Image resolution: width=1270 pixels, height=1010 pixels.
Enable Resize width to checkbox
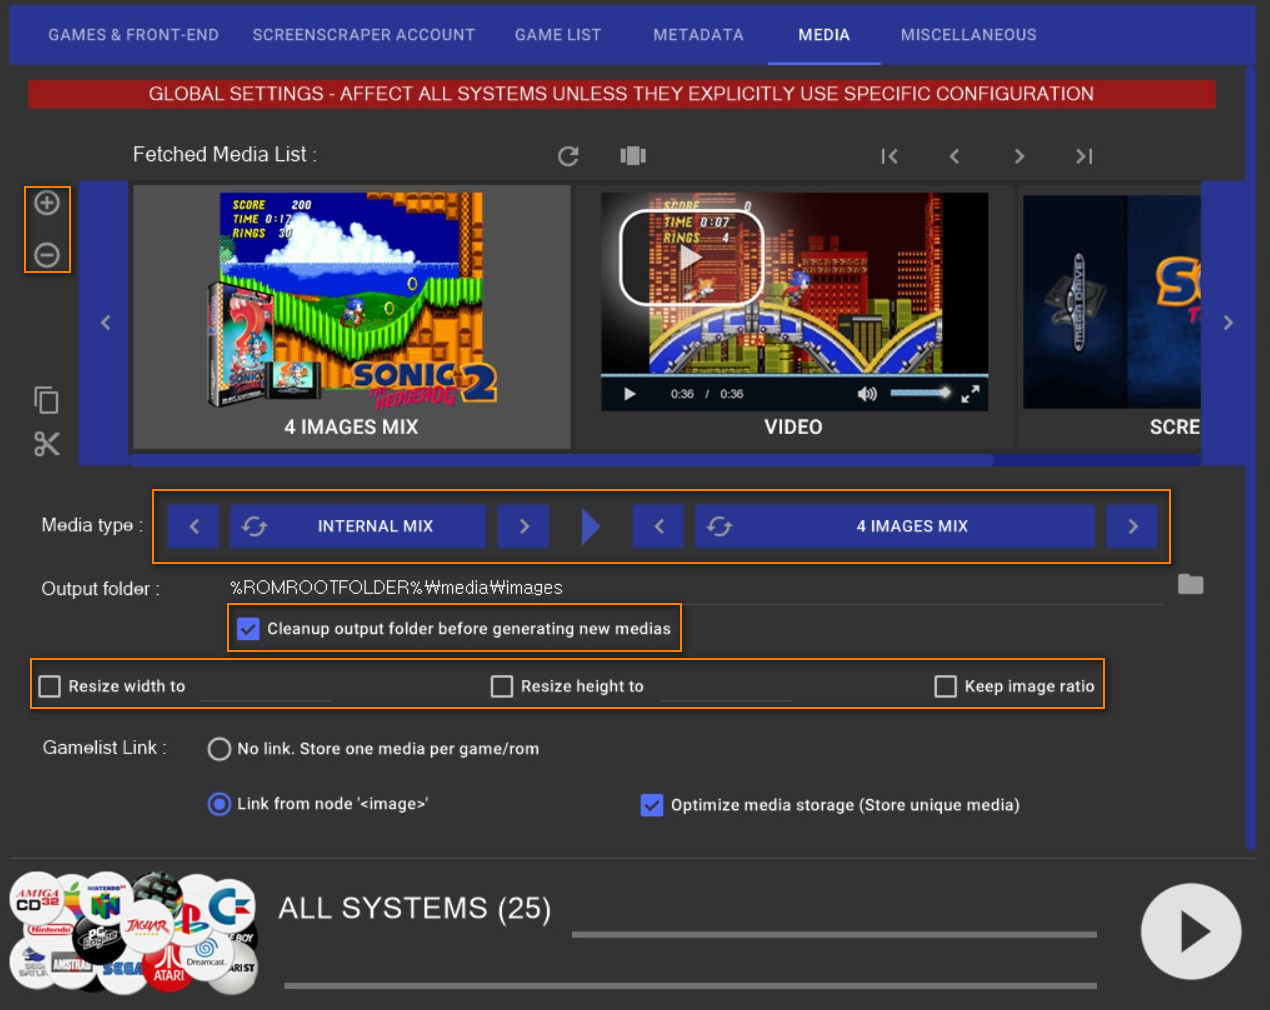tap(49, 686)
